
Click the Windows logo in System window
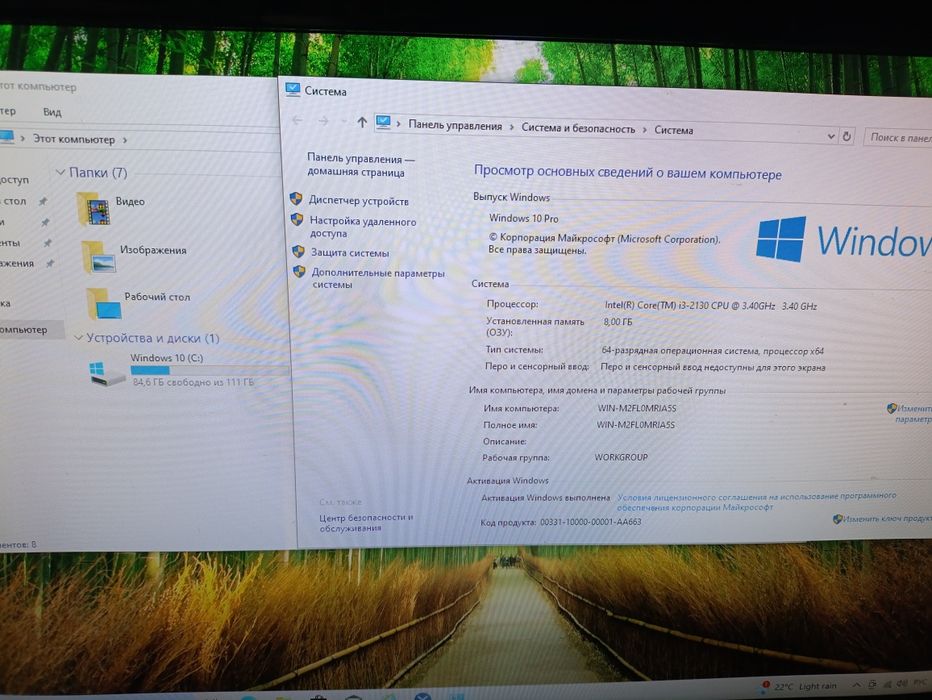781,239
